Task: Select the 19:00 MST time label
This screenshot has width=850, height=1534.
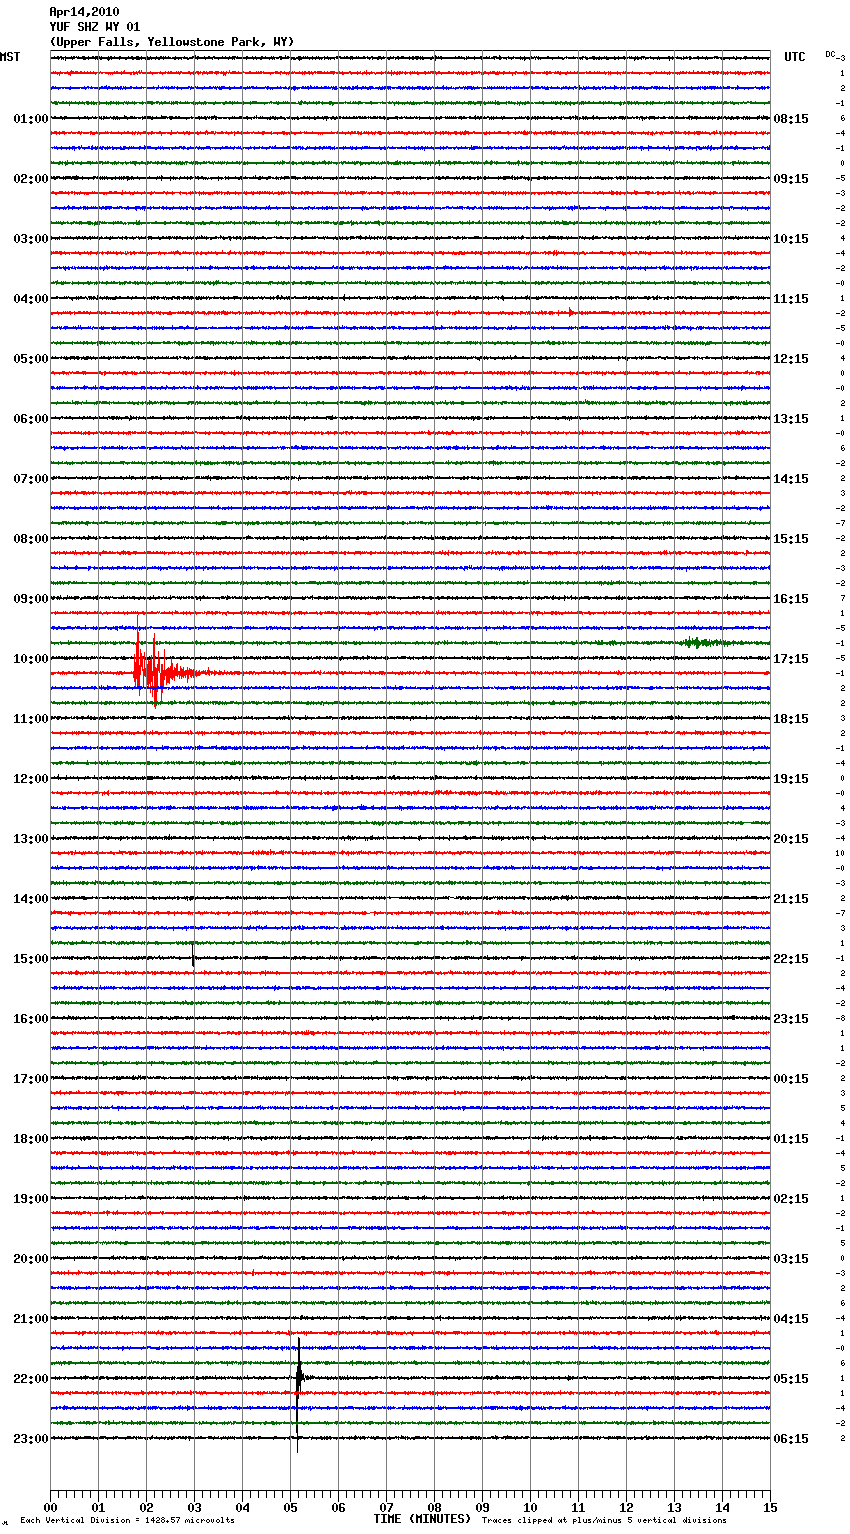Action: click(31, 1199)
